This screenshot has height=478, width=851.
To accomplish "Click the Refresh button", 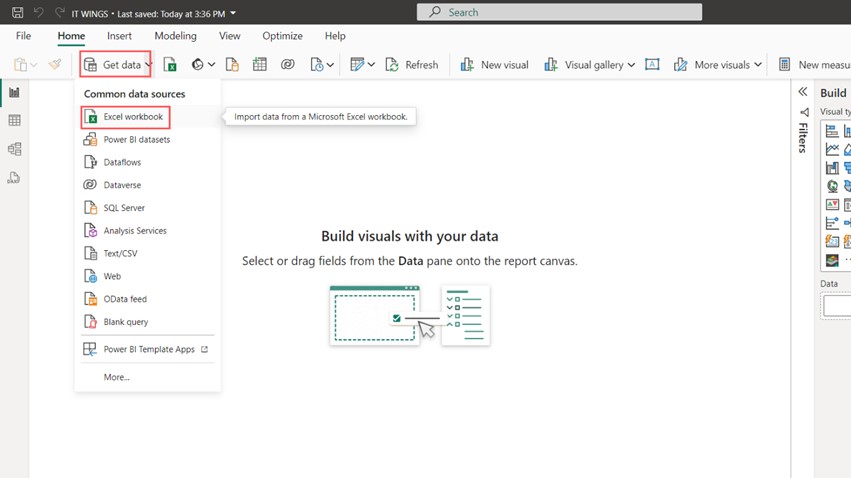I will (x=412, y=65).
